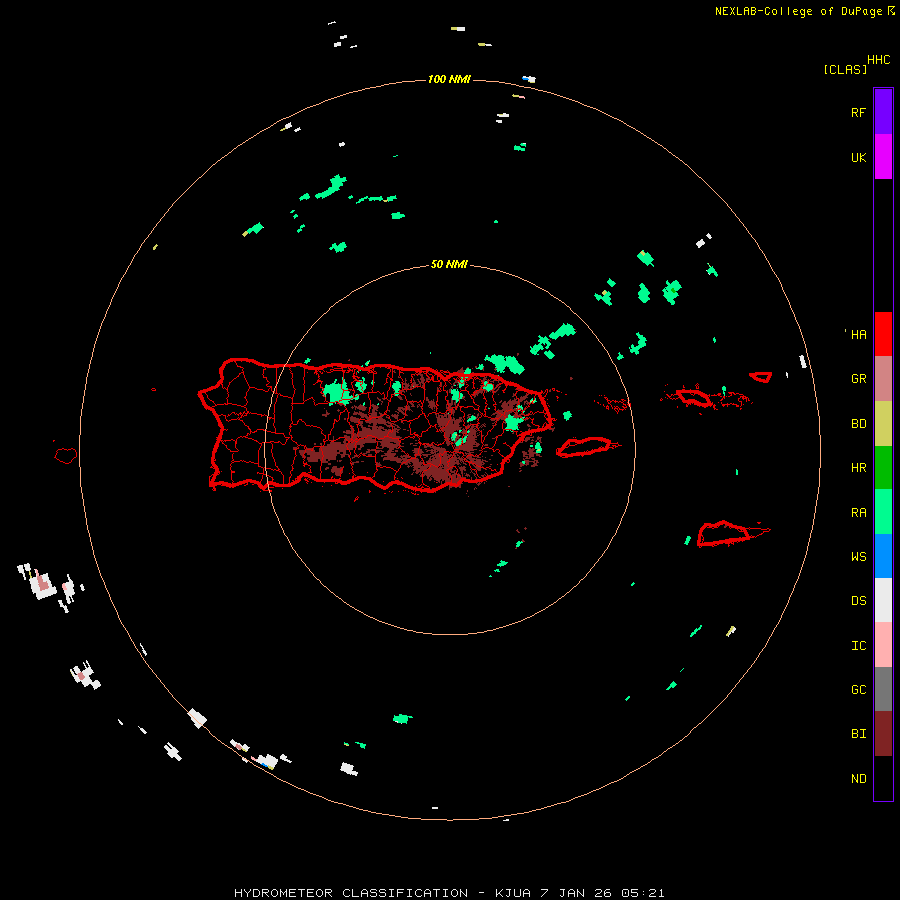Screen dimensions: 900x900
Task: Select the GR dusty pink legend swatch
Action: tap(883, 379)
